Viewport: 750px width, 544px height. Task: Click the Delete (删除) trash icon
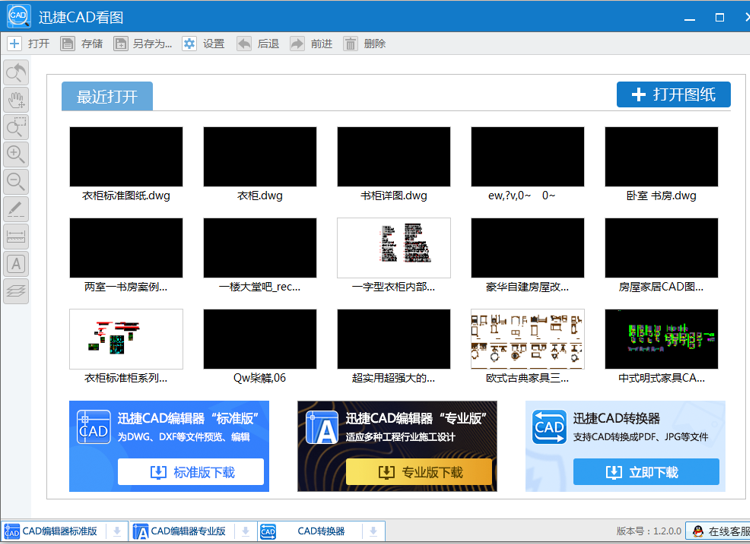(x=350, y=44)
